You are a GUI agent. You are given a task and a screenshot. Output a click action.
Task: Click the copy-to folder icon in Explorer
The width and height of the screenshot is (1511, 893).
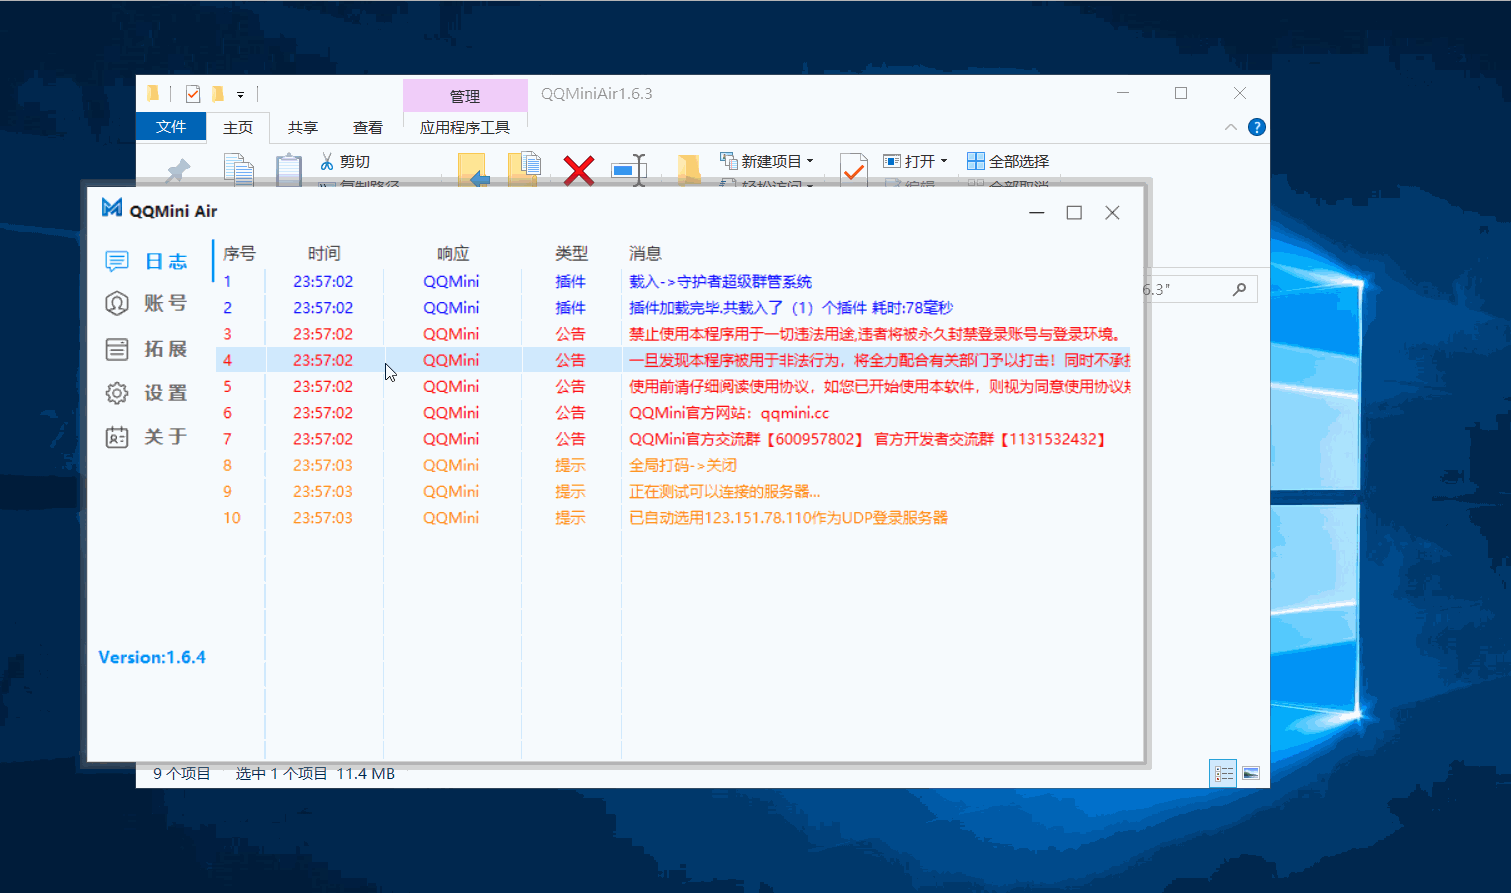point(524,169)
